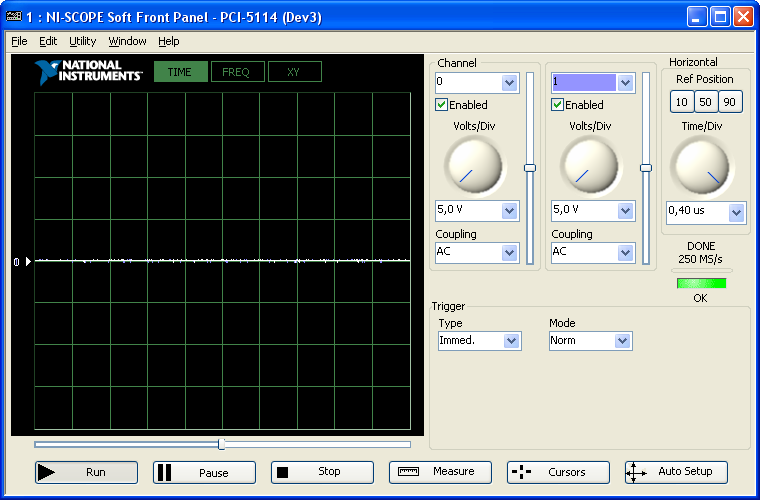Open the channel 0 selector dropdown
The height and width of the screenshot is (500, 760).
tap(509, 83)
